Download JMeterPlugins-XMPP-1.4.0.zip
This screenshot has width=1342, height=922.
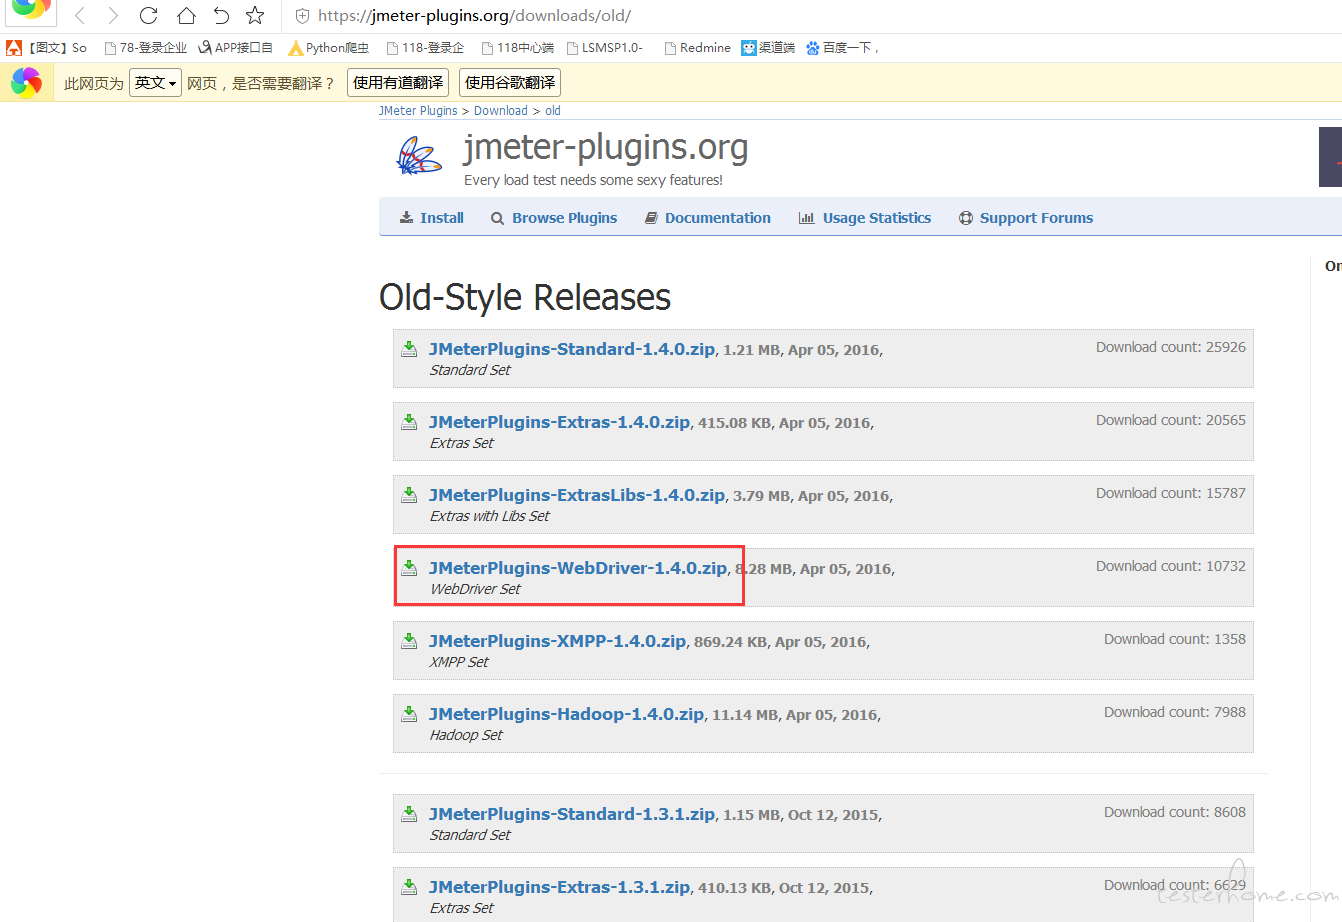coord(557,641)
